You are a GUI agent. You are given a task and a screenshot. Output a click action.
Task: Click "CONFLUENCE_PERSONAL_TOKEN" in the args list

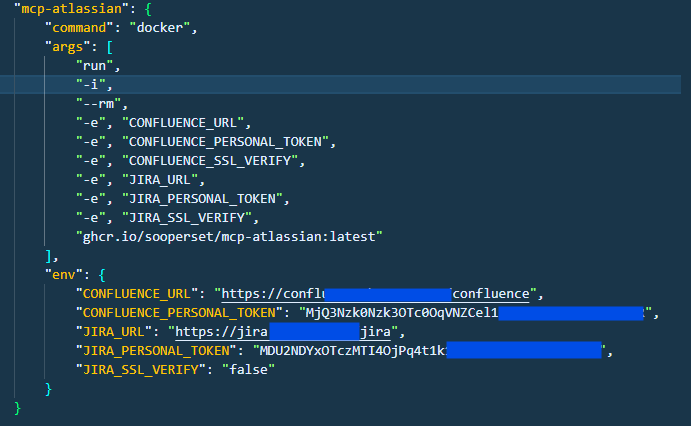pos(225,141)
